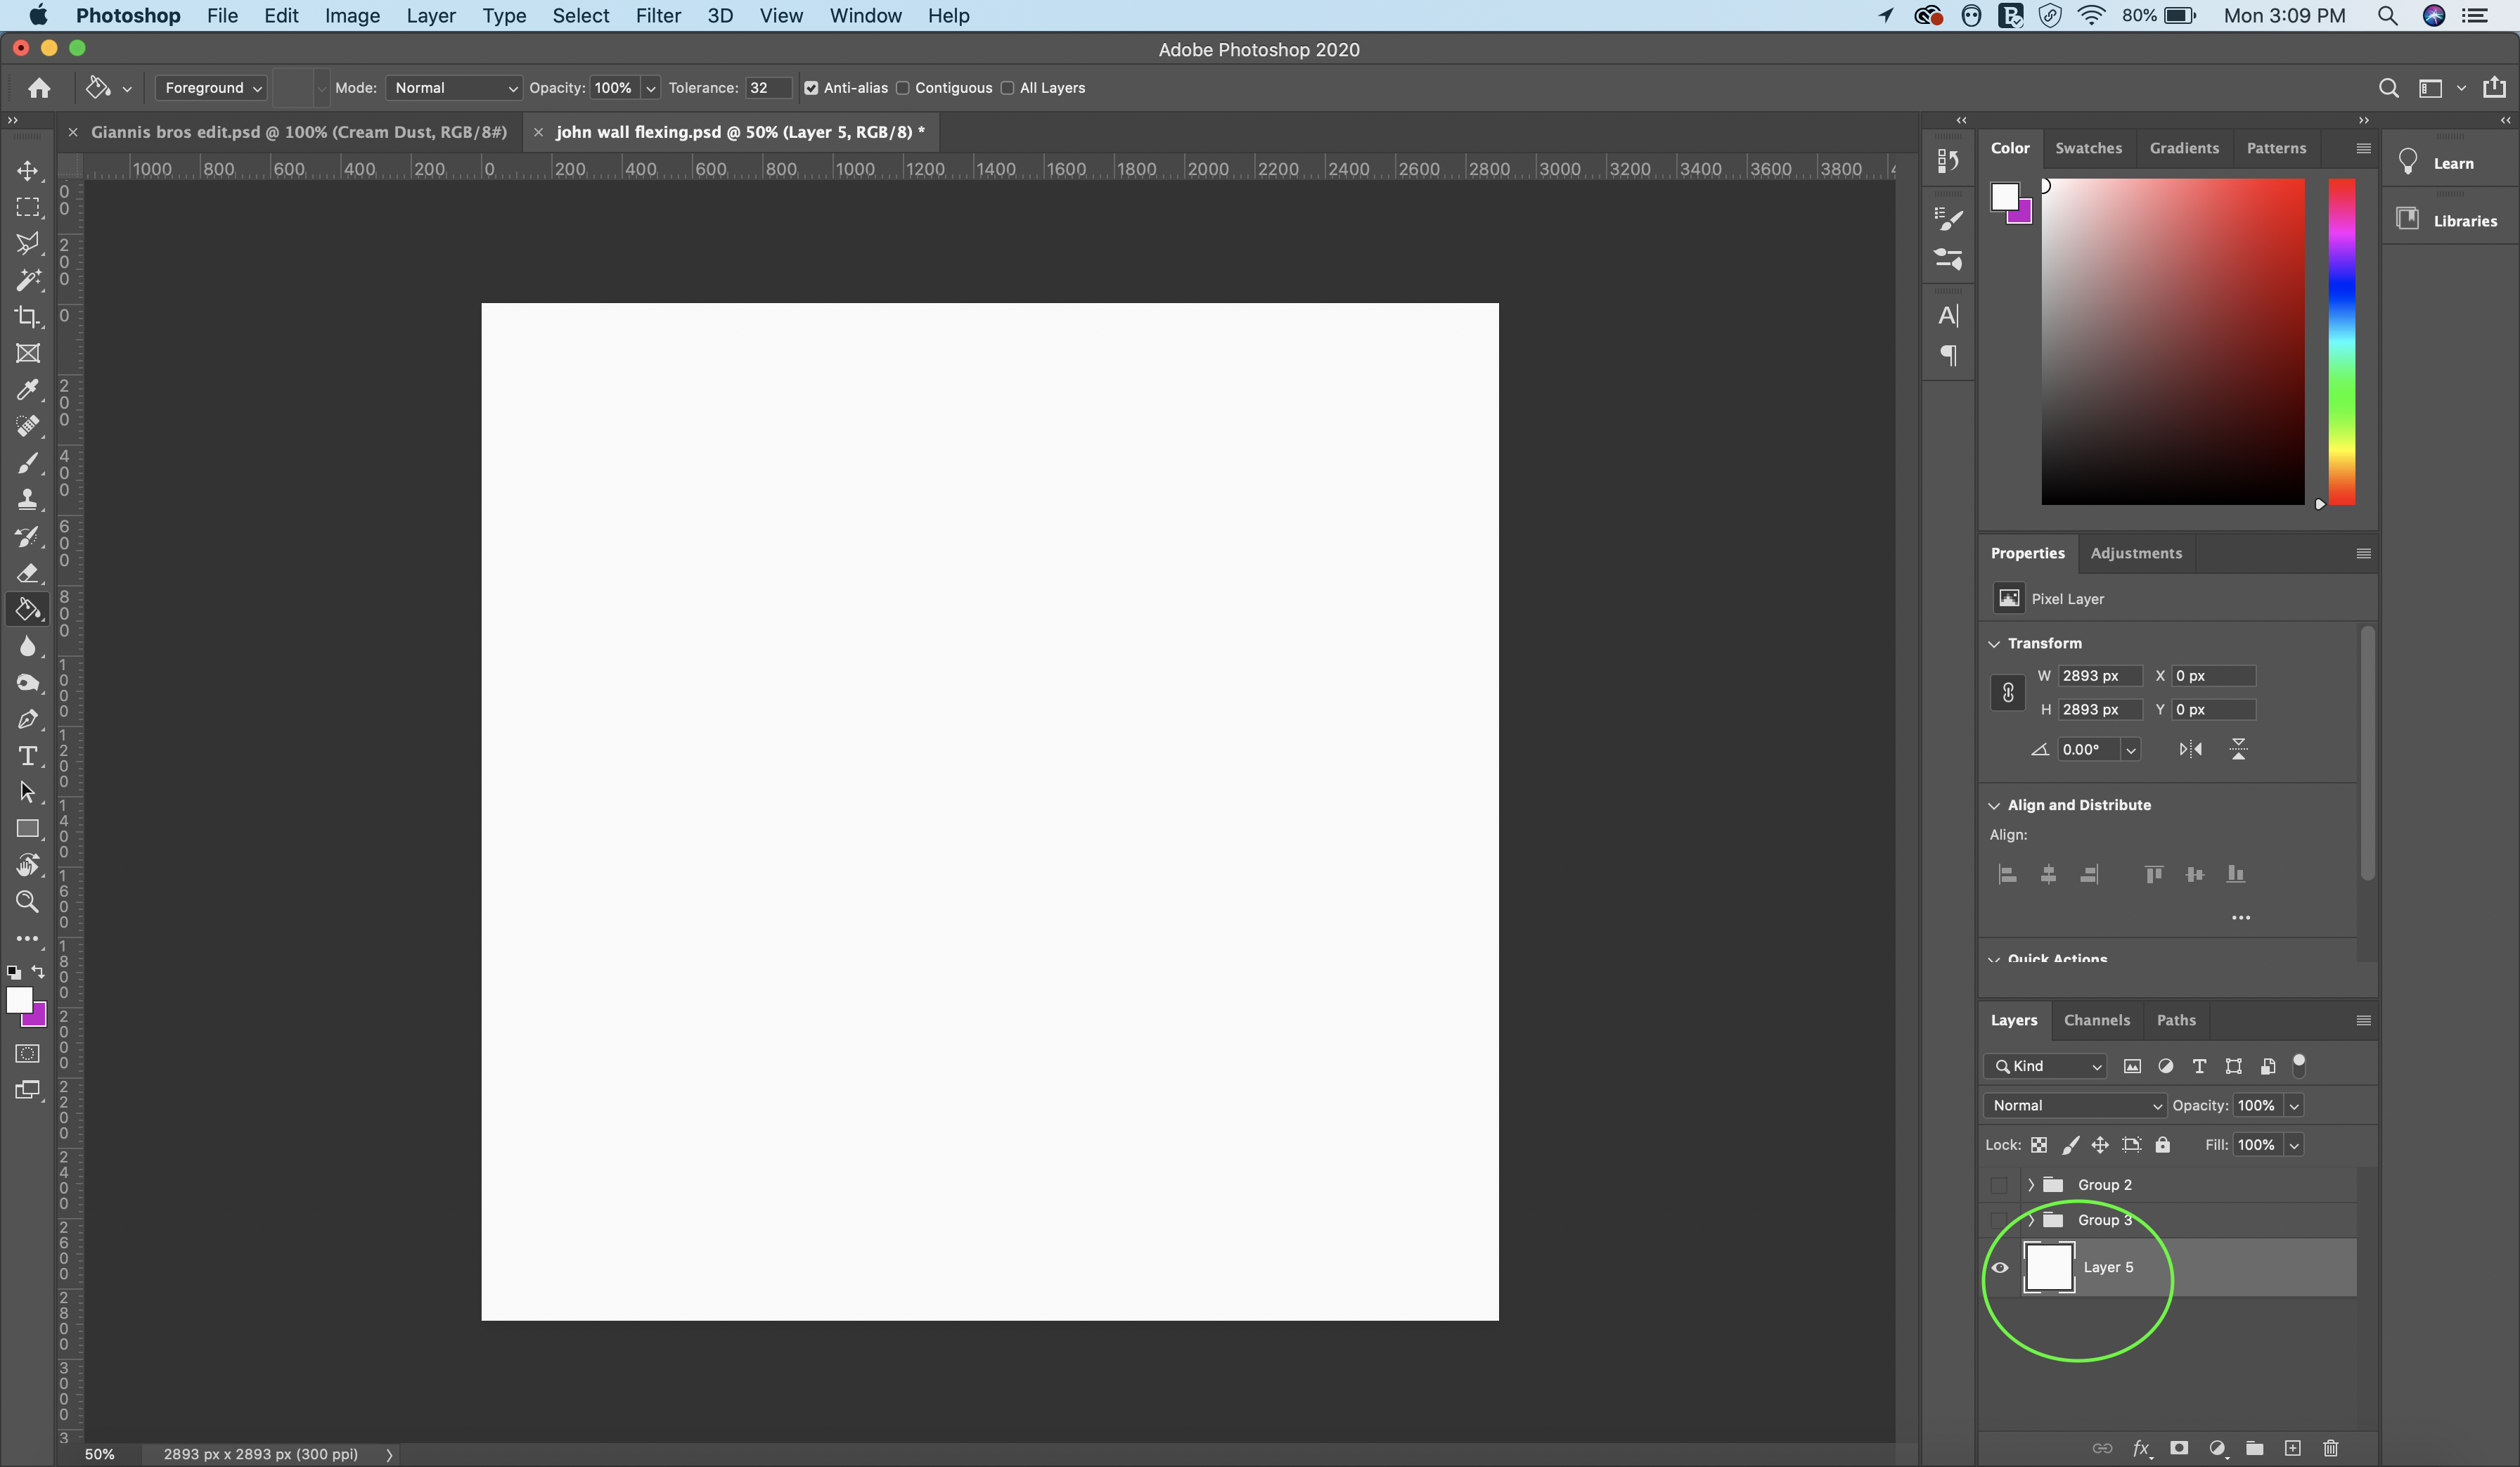
Task: Select the Magic Wand tool
Action: 26,279
